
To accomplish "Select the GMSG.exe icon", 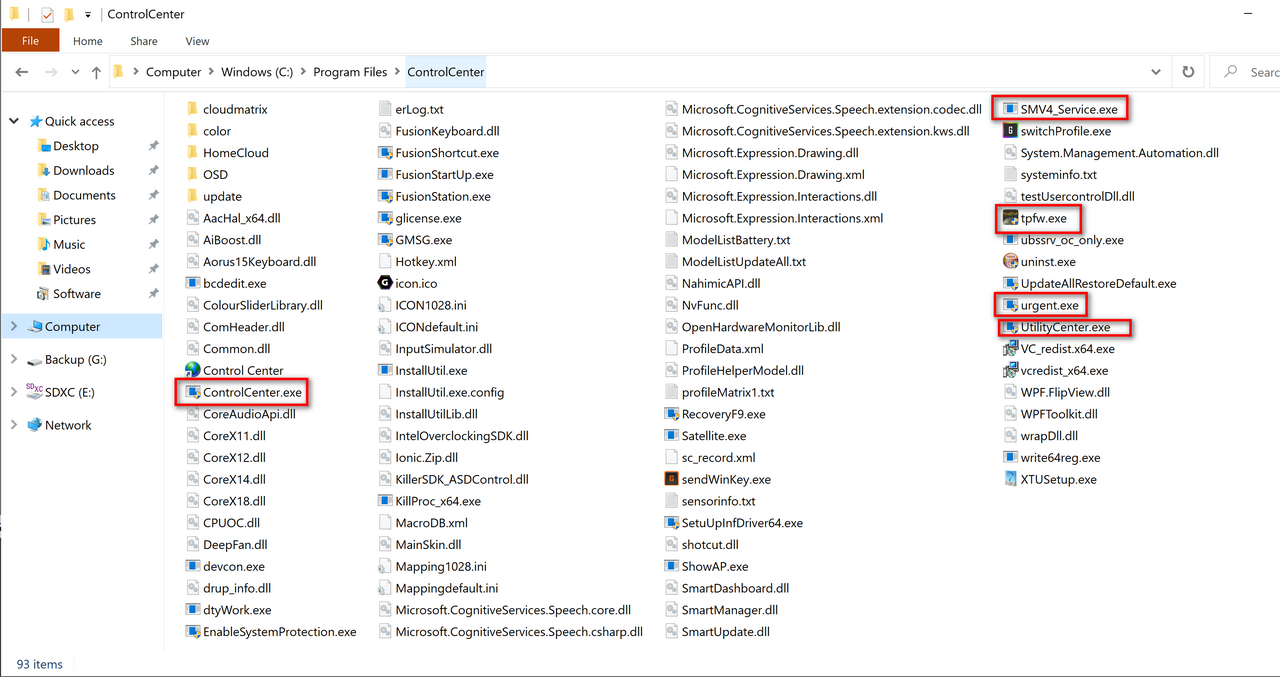I will (385, 240).
